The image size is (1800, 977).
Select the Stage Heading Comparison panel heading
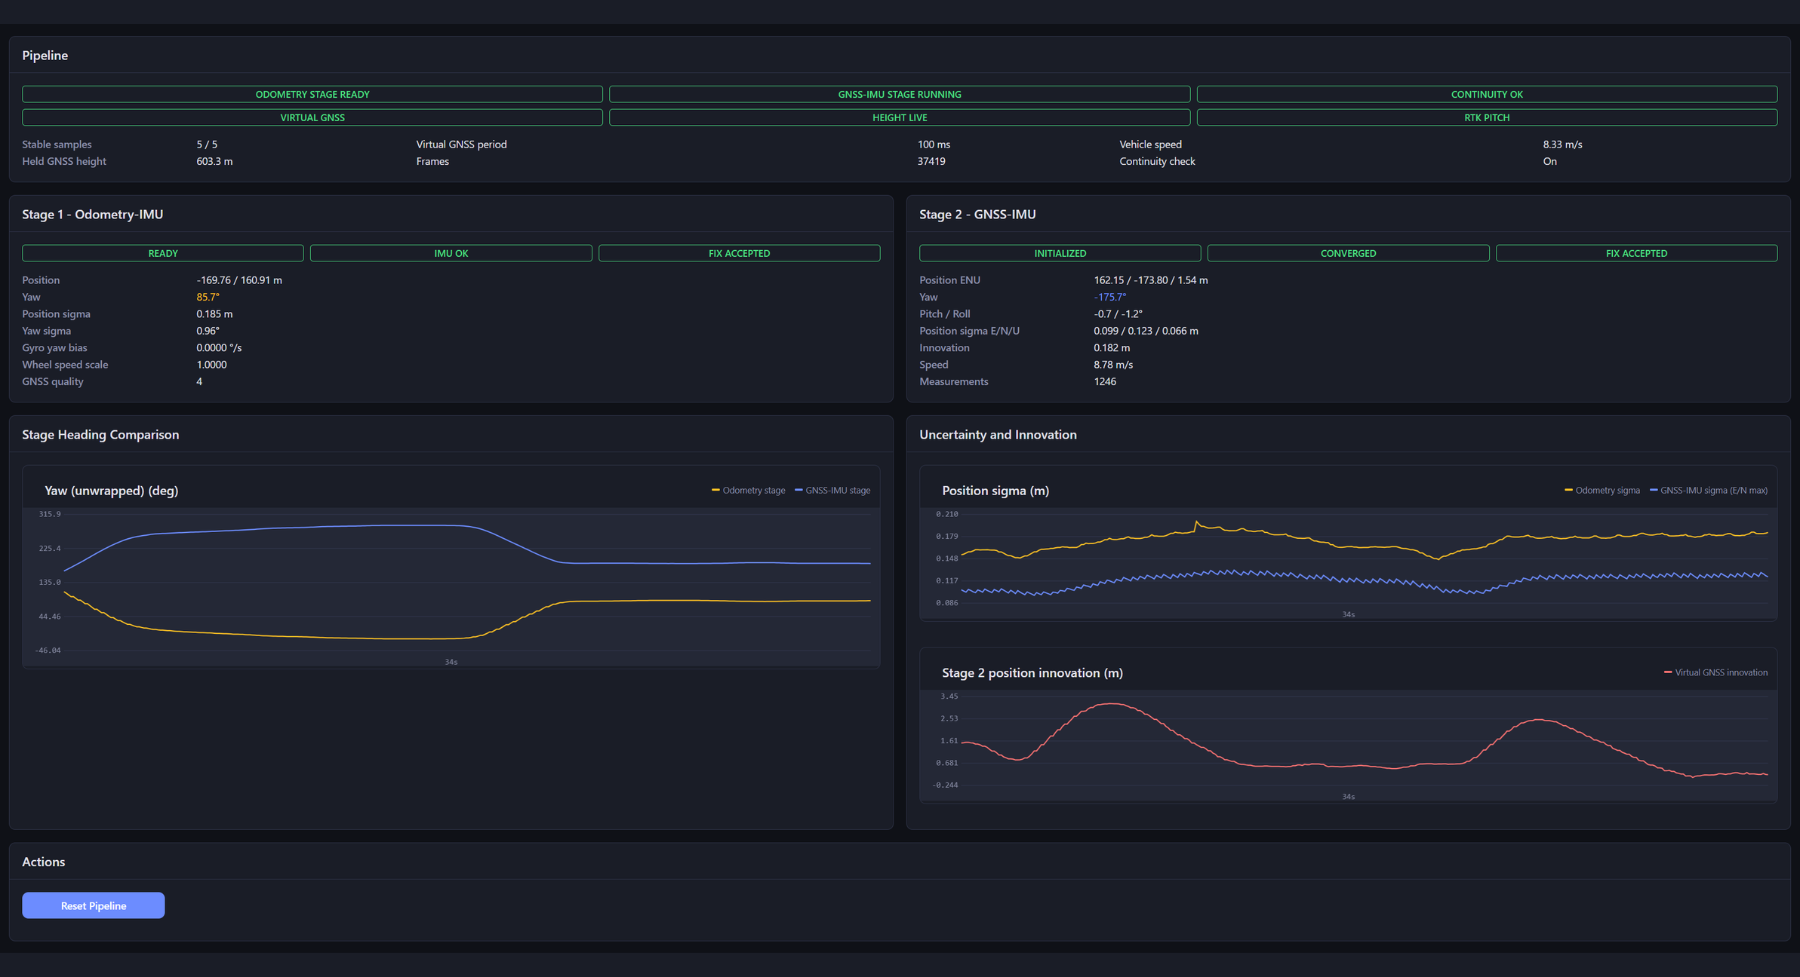[x=101, y=435]
